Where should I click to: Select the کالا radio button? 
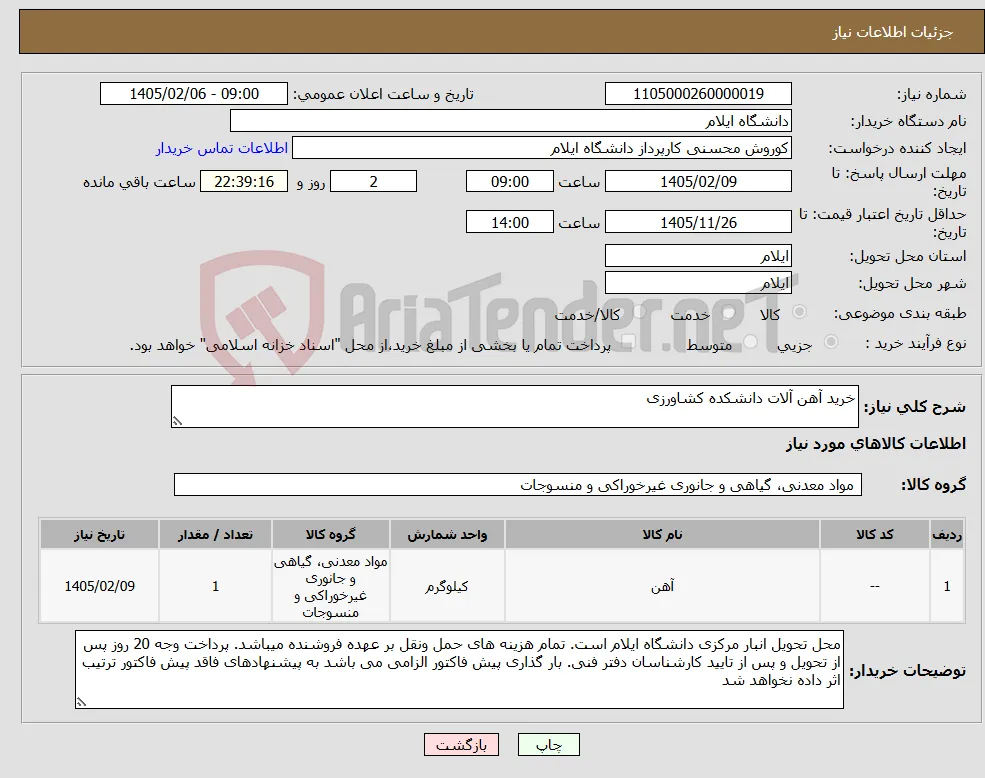[x=800, y=312]
